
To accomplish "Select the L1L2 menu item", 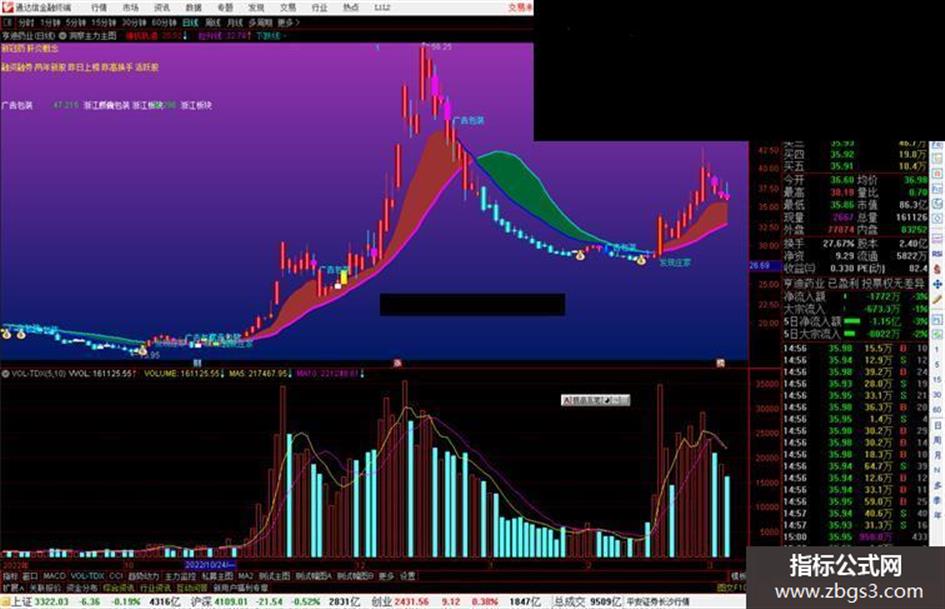I will (382, 8).
